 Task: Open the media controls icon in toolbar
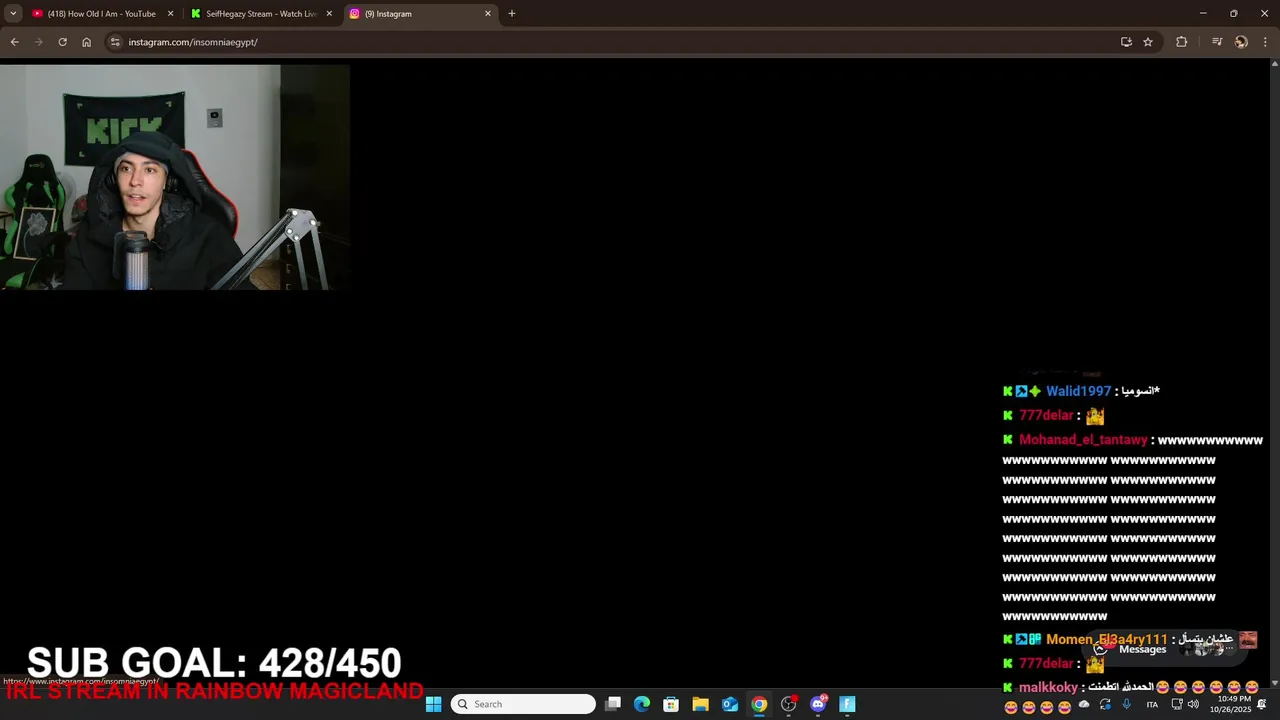[1216, 42]
